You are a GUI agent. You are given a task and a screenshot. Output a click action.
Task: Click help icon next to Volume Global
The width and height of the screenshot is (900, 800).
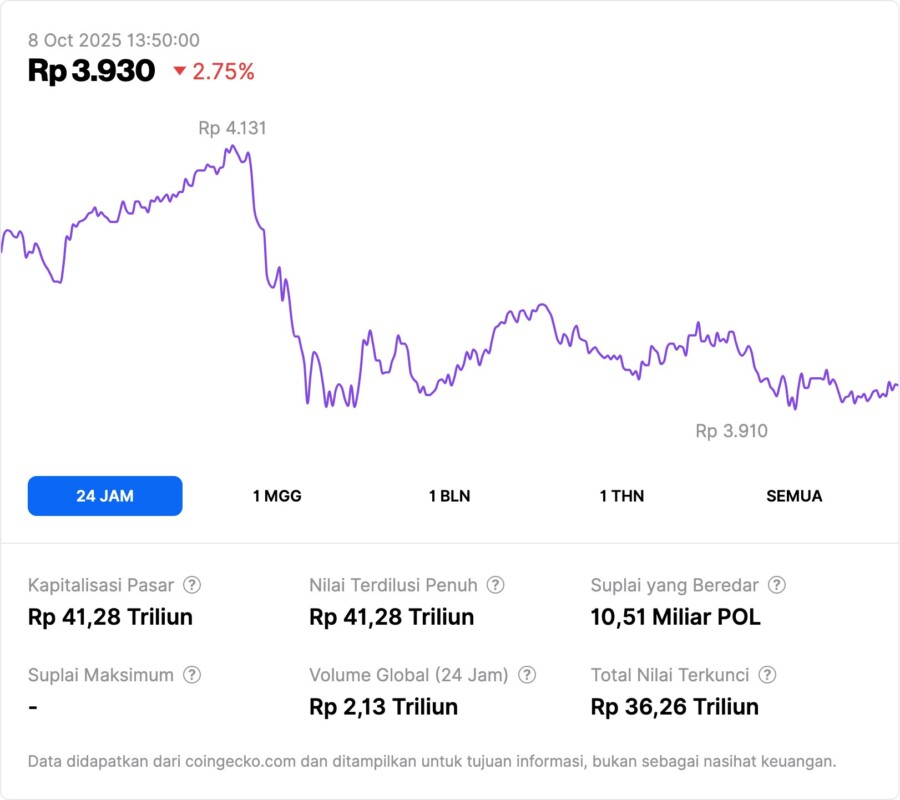point(527,675)
